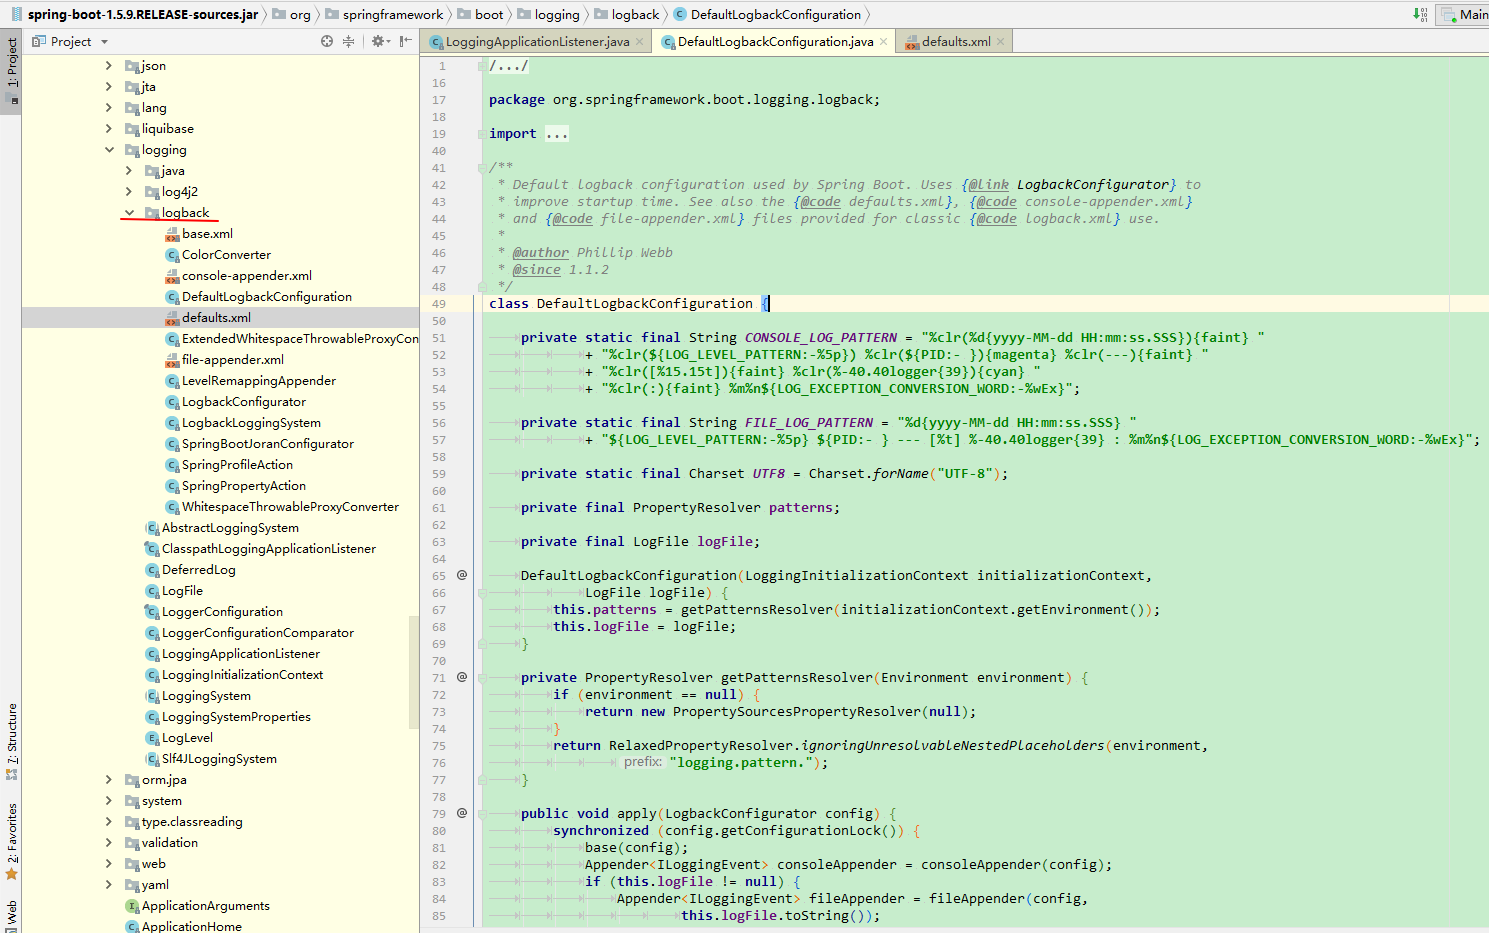Toggle the 2: Favorites side tool window
Image resolution: width=1489 pixels, height=933 pixels.
[11, 841]
